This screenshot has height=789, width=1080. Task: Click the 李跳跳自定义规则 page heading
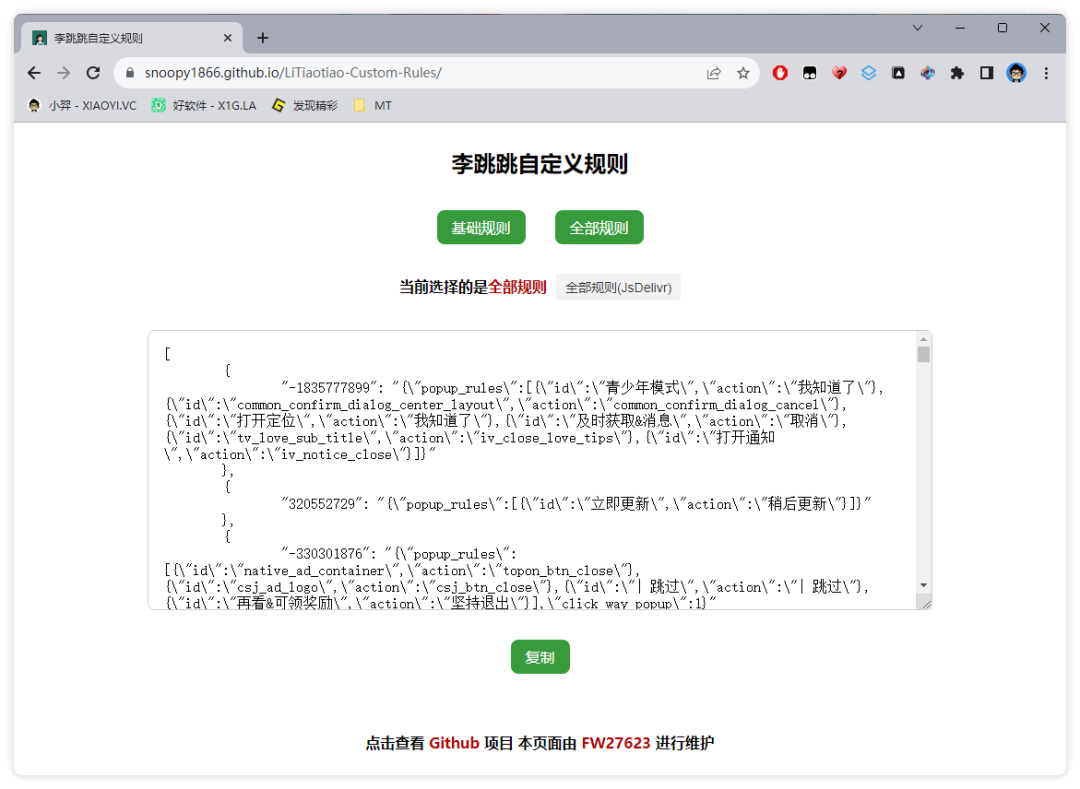[540, 165]
